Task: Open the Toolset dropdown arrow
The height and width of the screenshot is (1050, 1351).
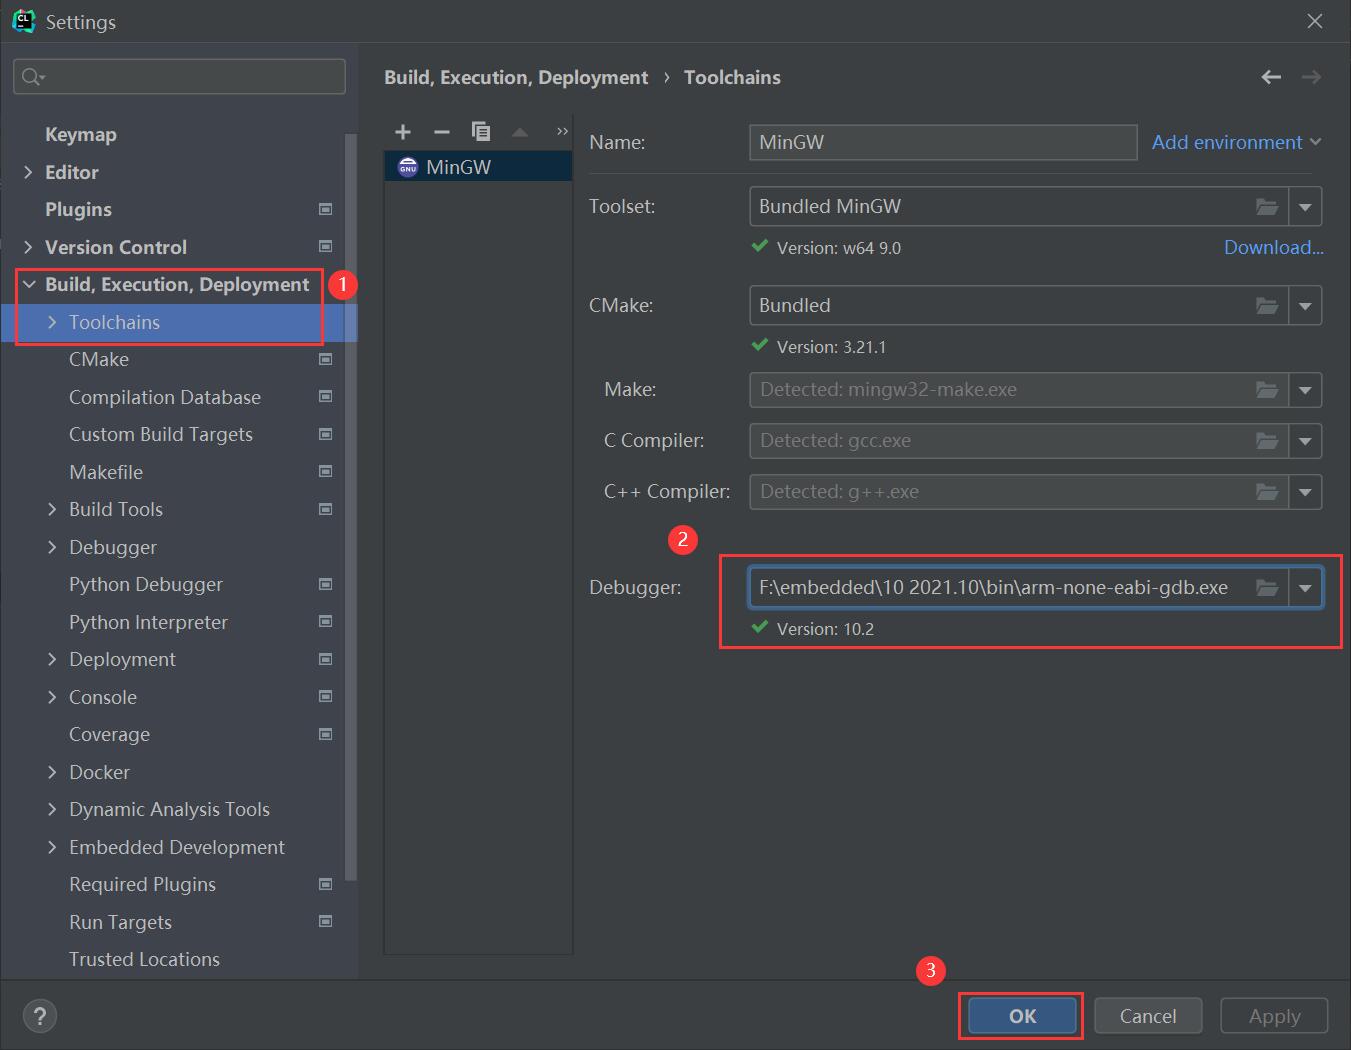Action: tap(1305, 207)
